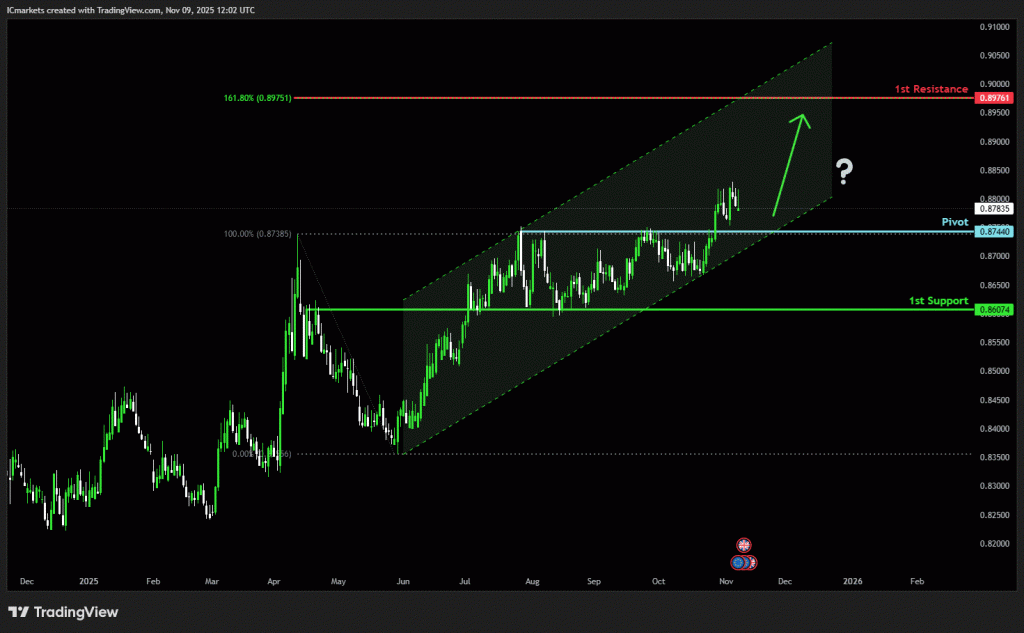Viewport: 1024px width, 633px height.
Task: Click the UK flag economic event icon
Action: click(x=743, y=545)
